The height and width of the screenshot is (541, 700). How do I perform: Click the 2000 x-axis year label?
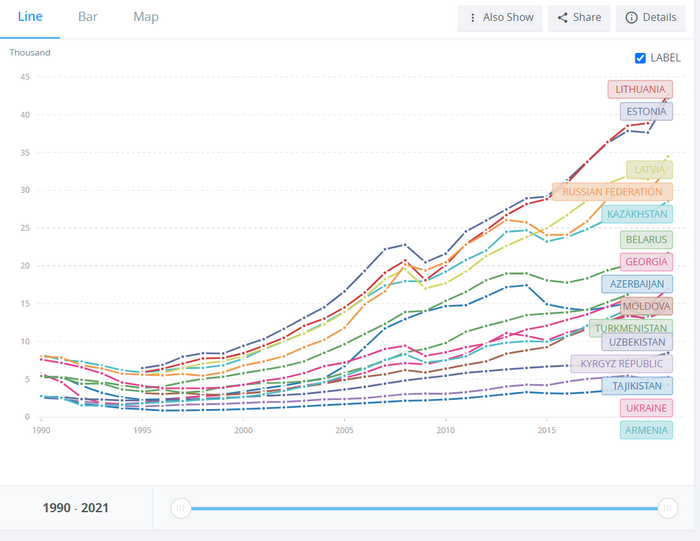pos(243,430)
